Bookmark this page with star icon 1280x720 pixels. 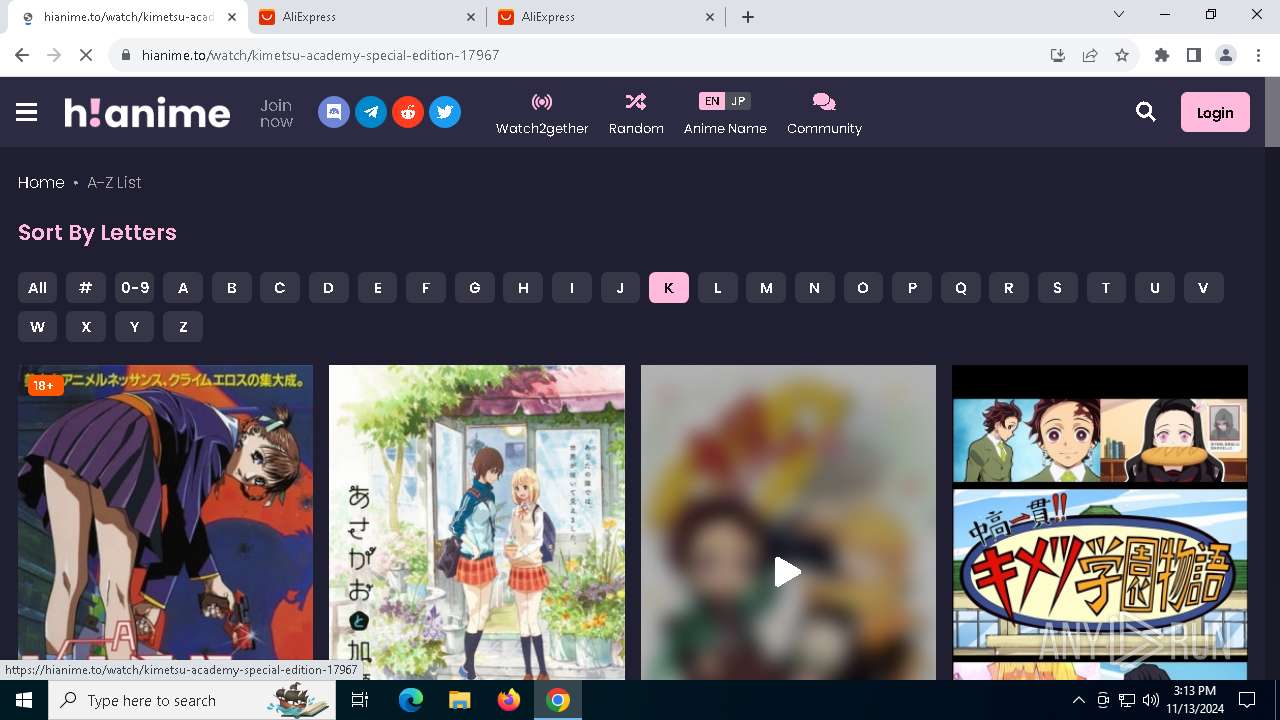(x=1122, y=55)
